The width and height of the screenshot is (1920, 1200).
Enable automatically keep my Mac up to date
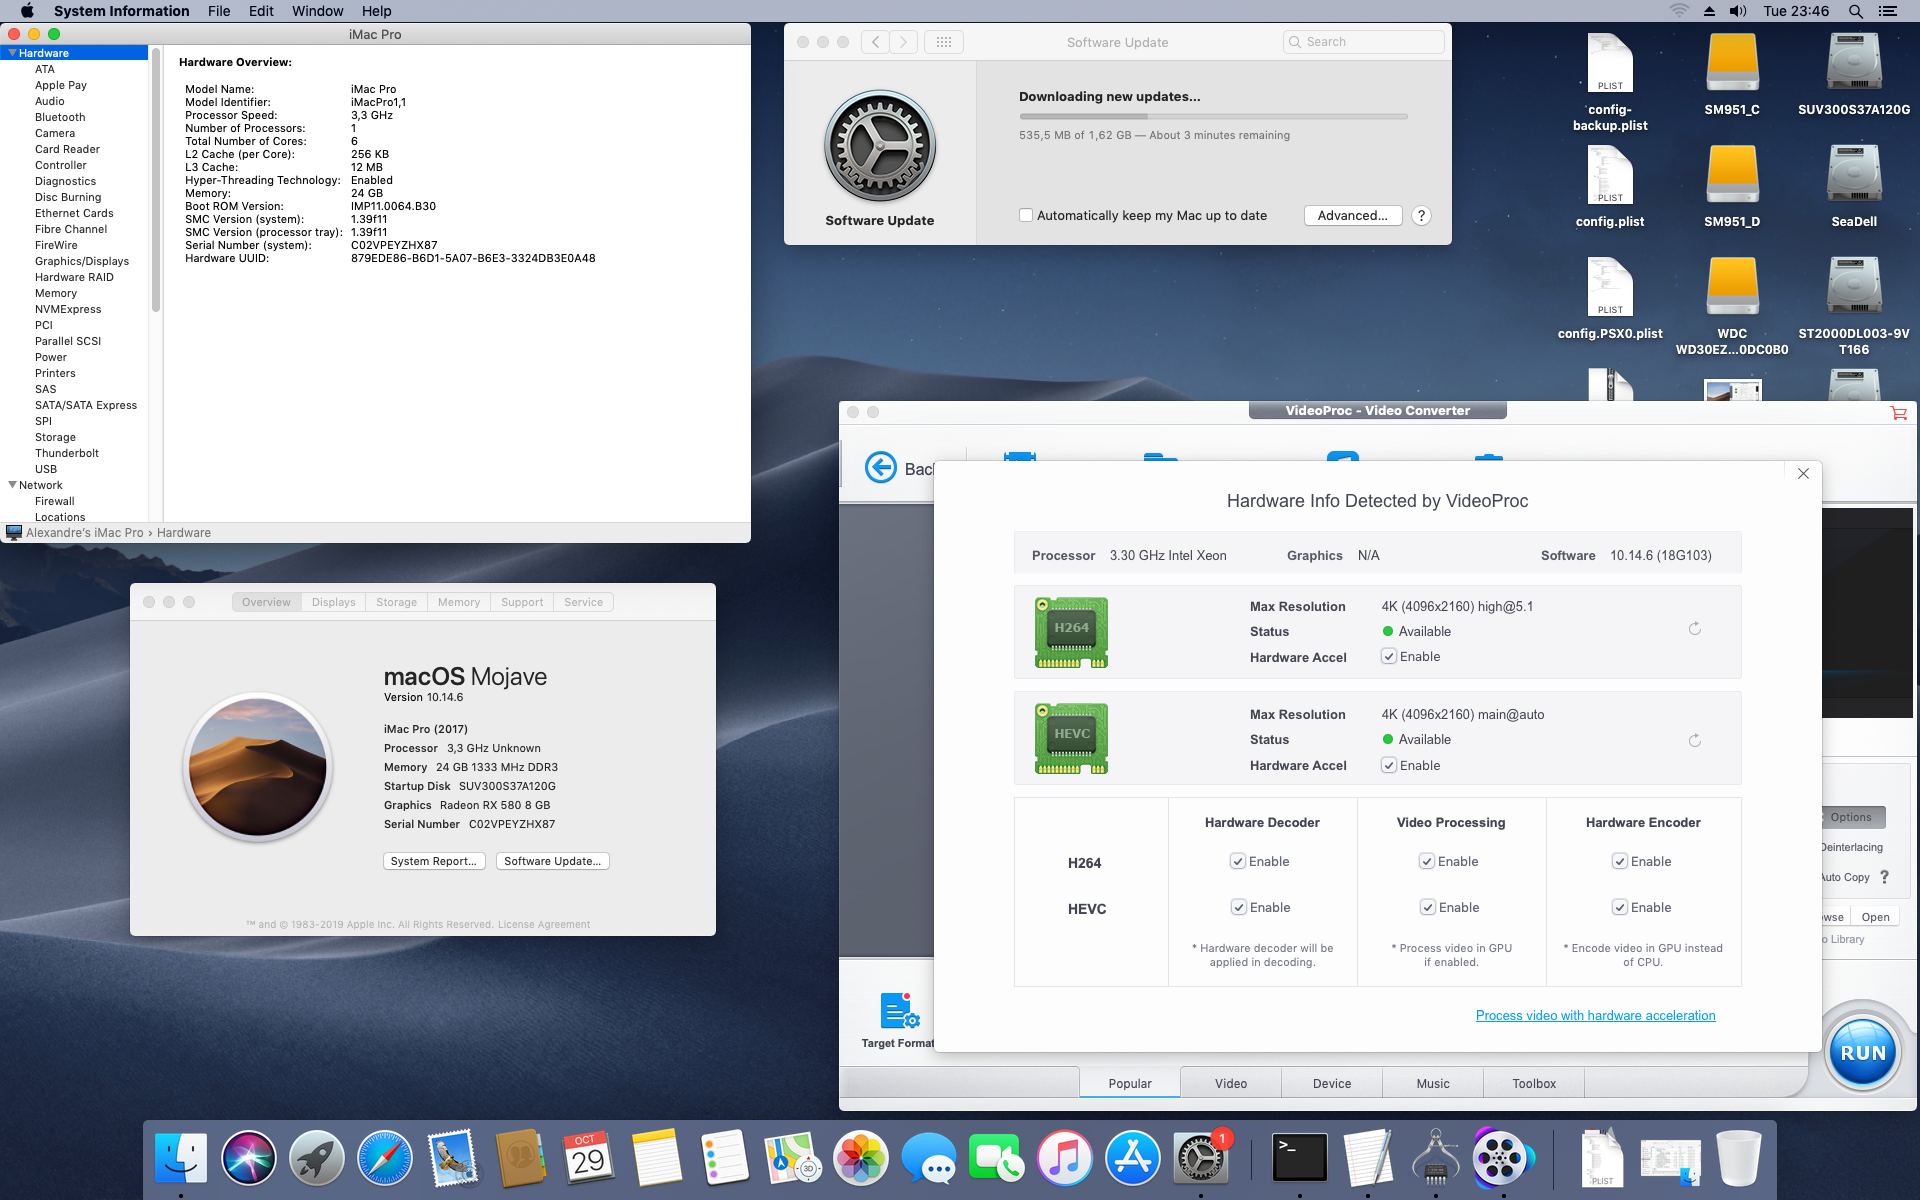[1026, 216]
